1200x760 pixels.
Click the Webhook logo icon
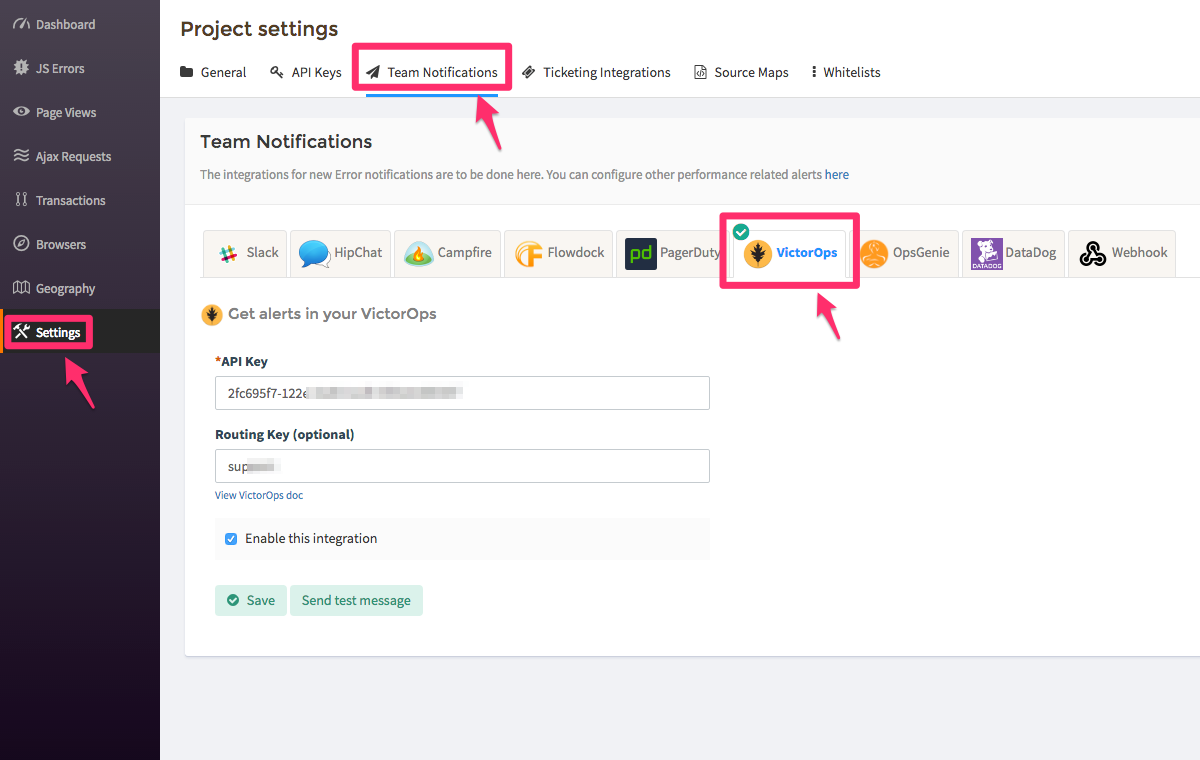click(1093, 254)
